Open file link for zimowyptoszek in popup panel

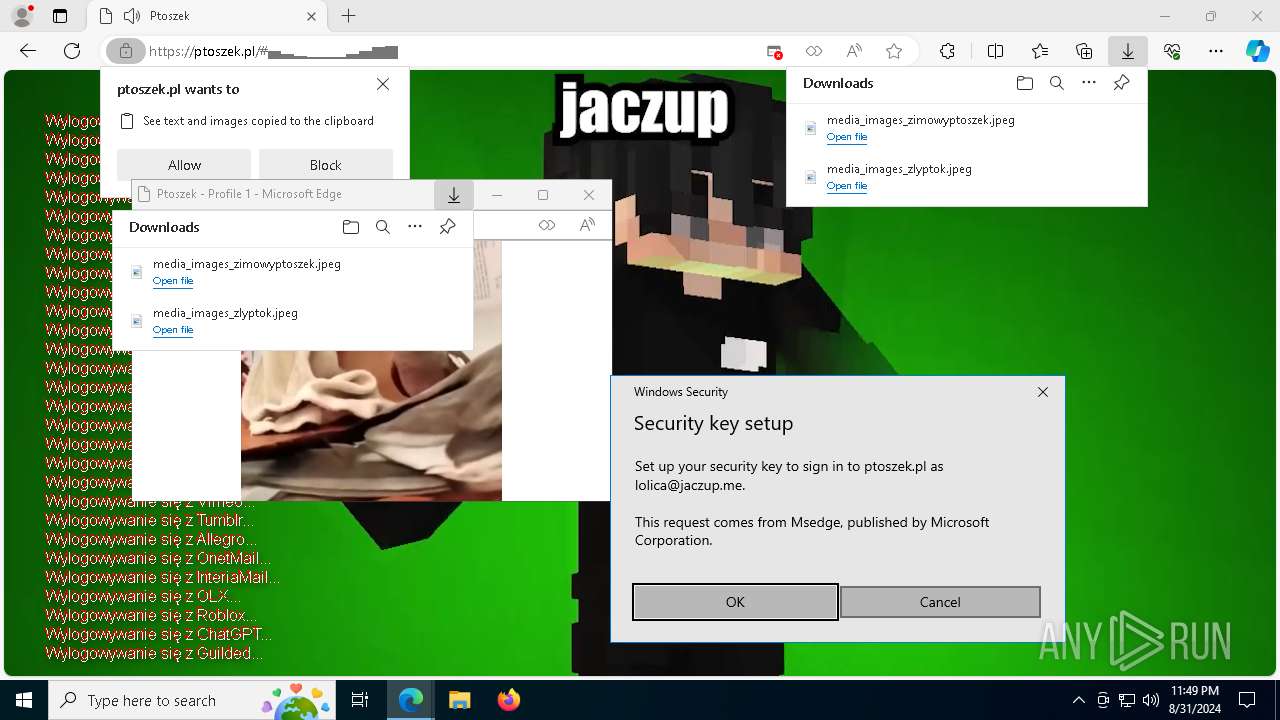[173, 281]
